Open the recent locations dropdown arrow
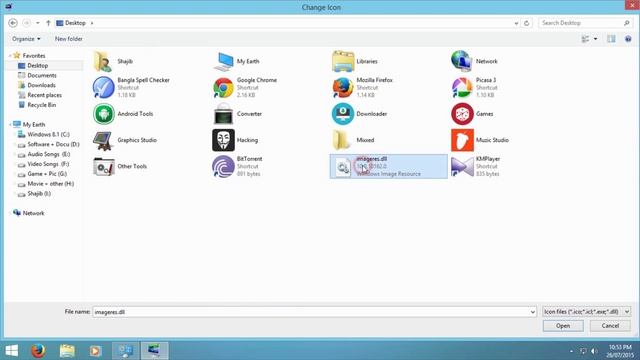640x360 pixels. [38, 23]
